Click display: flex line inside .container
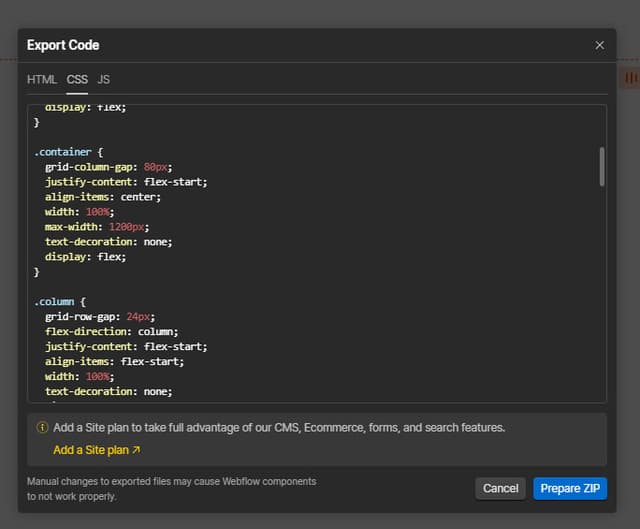The image size is (640, 529). pos(86,257)
